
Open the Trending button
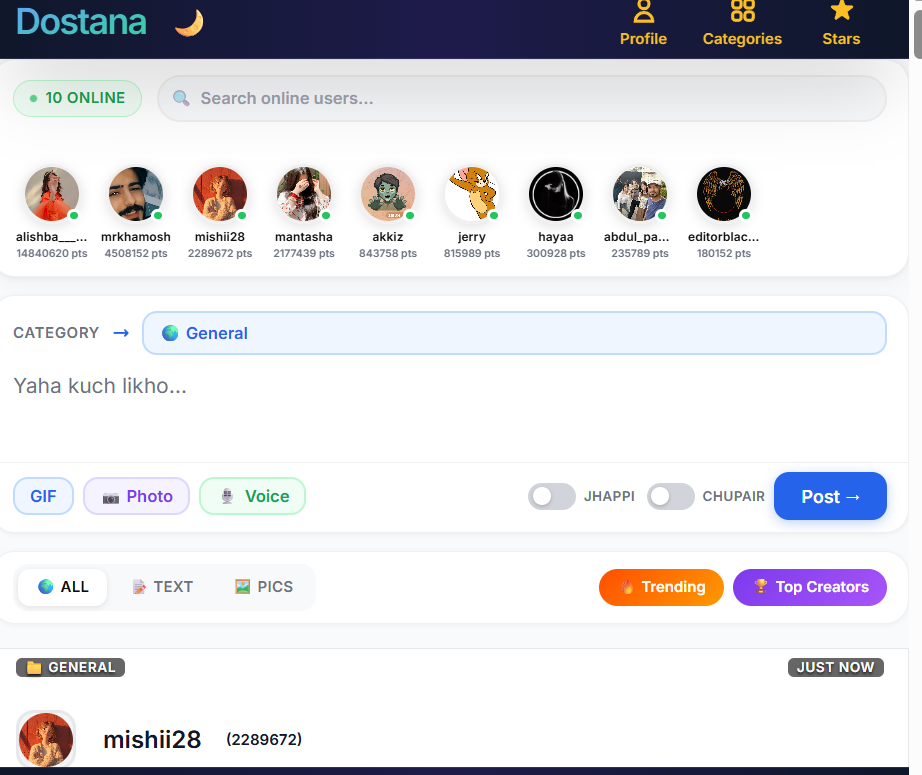[661, 587]
